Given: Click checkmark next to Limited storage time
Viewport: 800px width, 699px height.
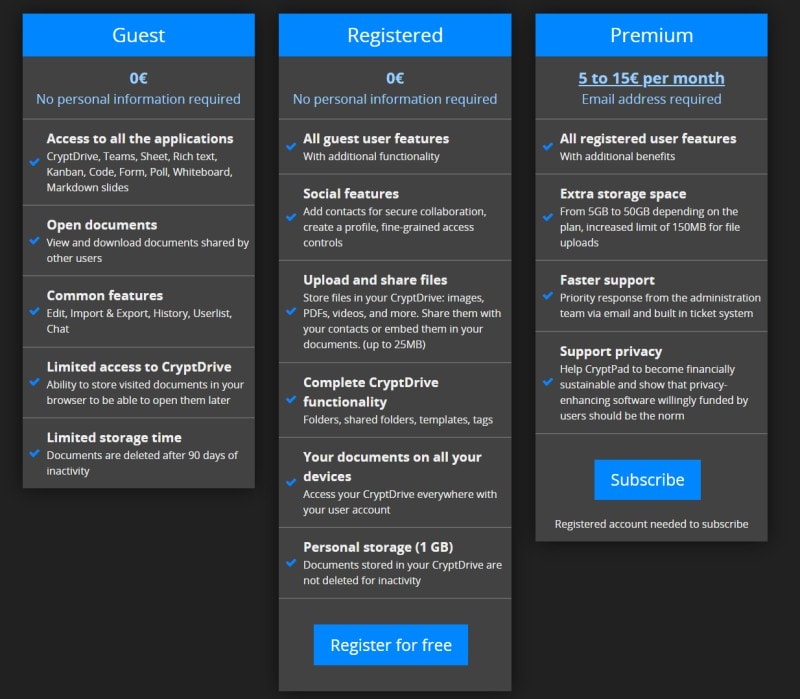Looking at the screenshot, I should tap(34, 453).
